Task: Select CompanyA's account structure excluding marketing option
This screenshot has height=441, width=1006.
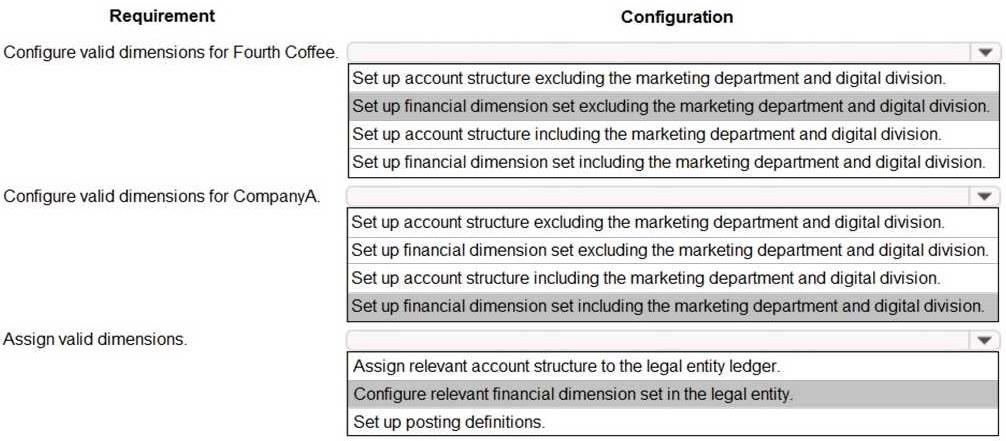Action: [x=674, y=222]
